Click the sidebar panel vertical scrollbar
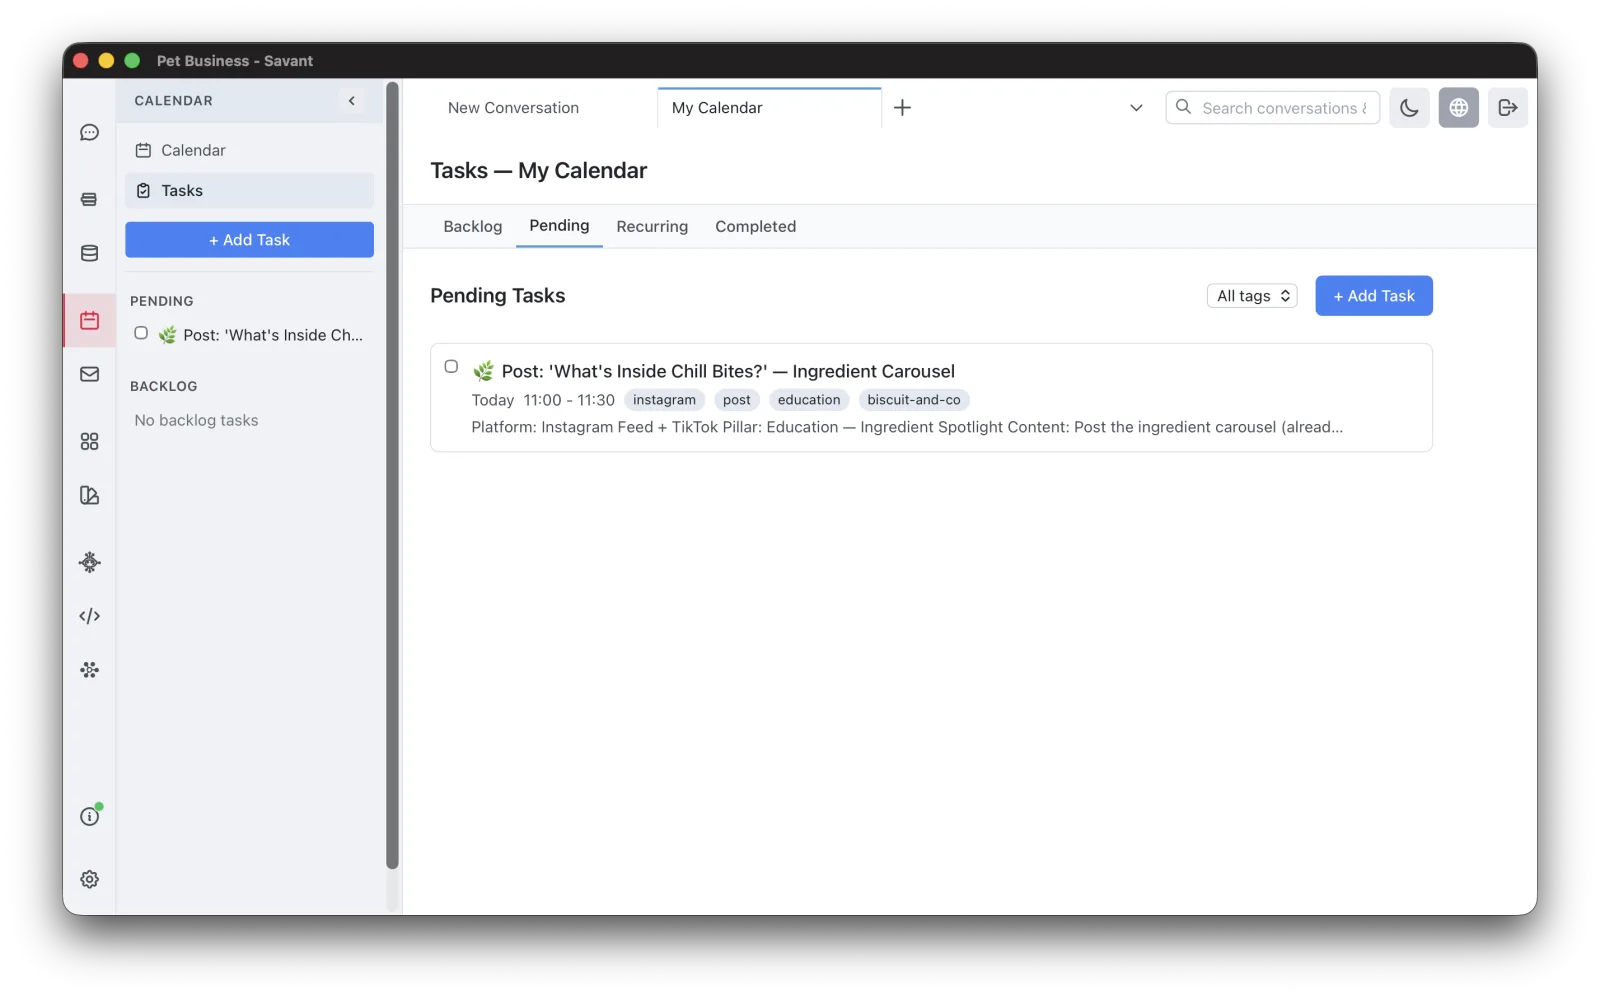The image size is (1600, 998). (392, 475)
